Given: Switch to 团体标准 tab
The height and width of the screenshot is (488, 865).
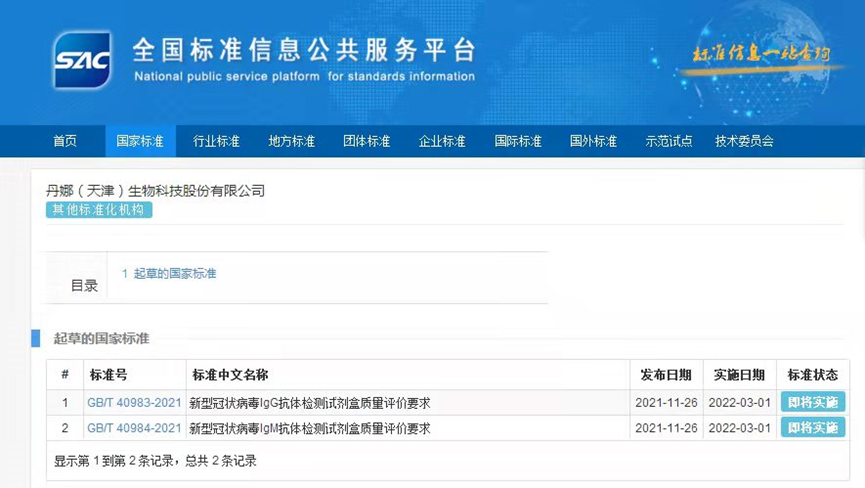Looking at the screenshot, I should tap(366, 141).
